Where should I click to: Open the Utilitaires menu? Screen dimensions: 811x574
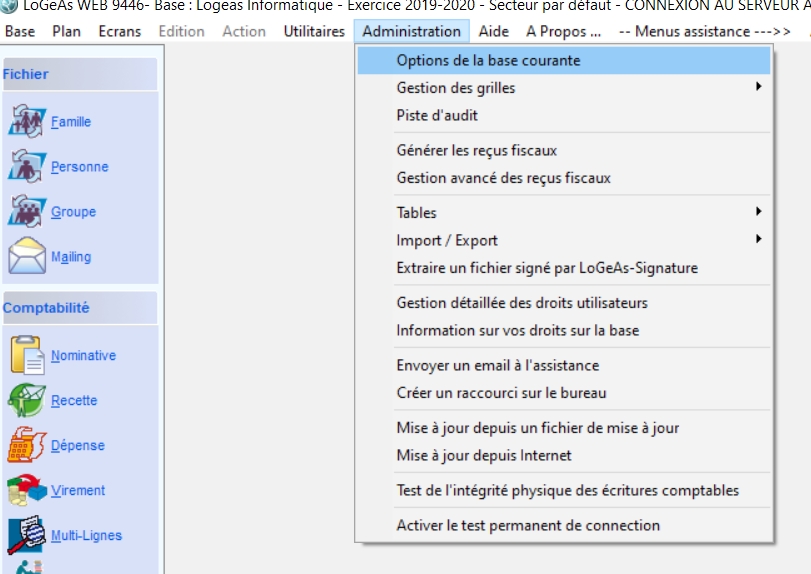pos(314,31)
